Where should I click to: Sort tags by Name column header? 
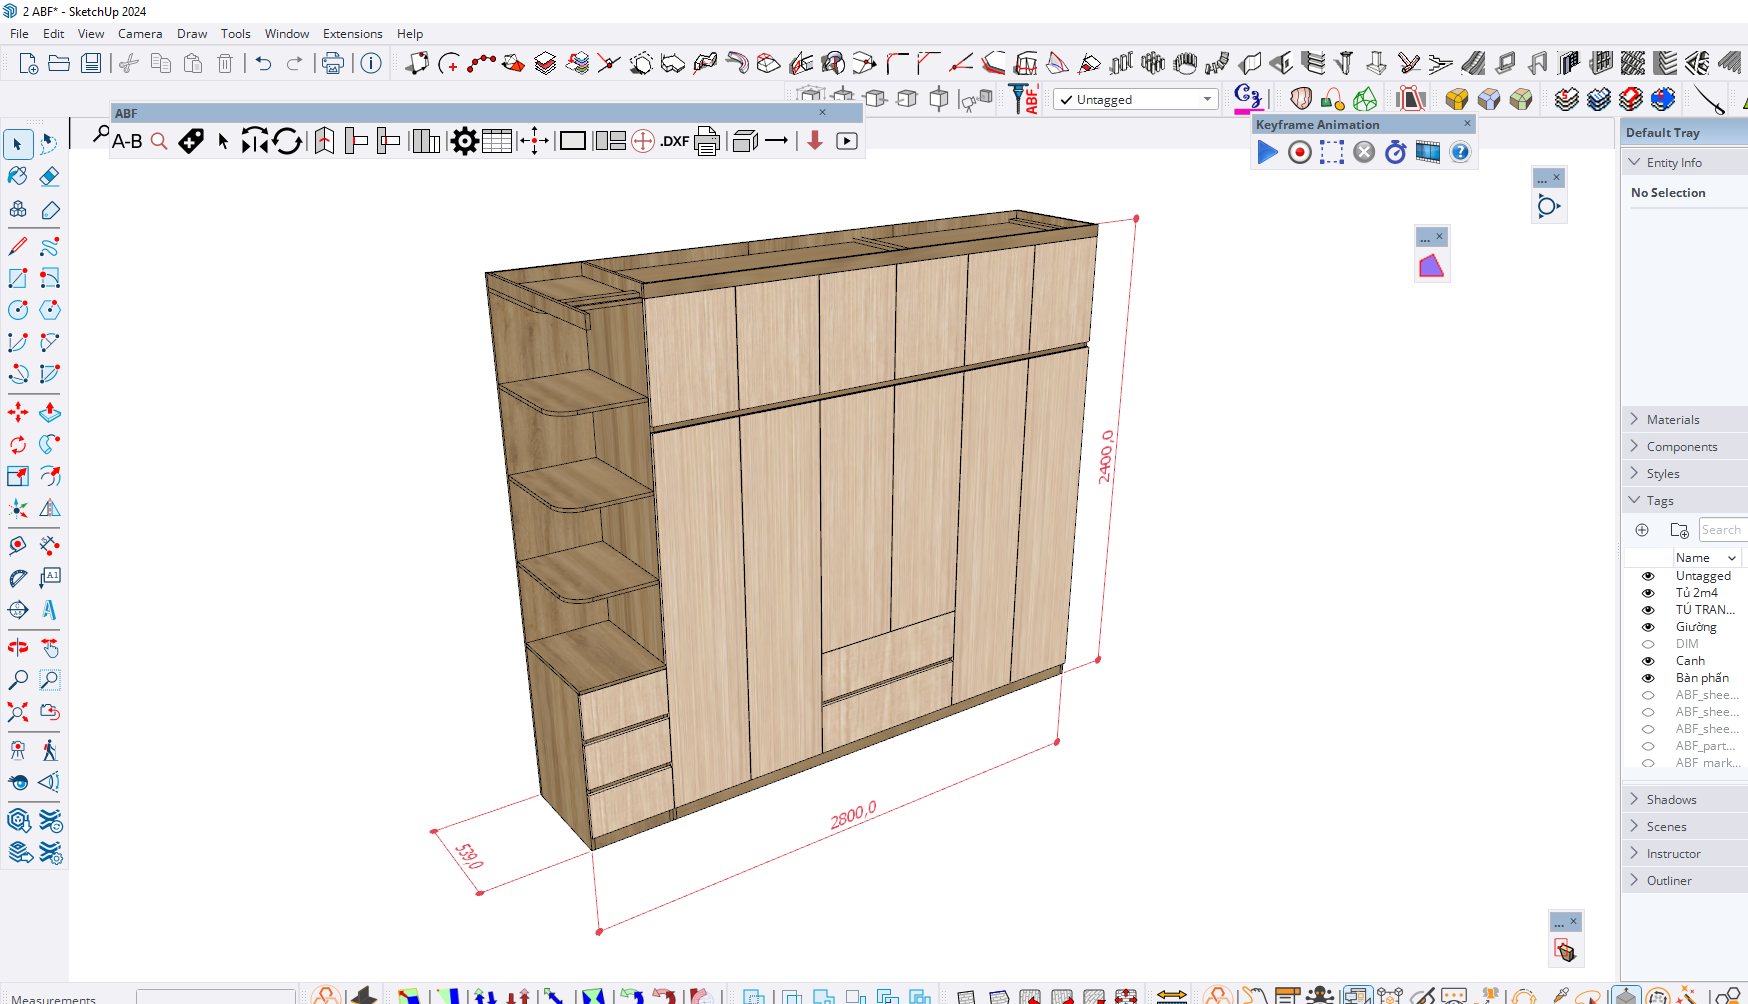[x=1693, y=558]
